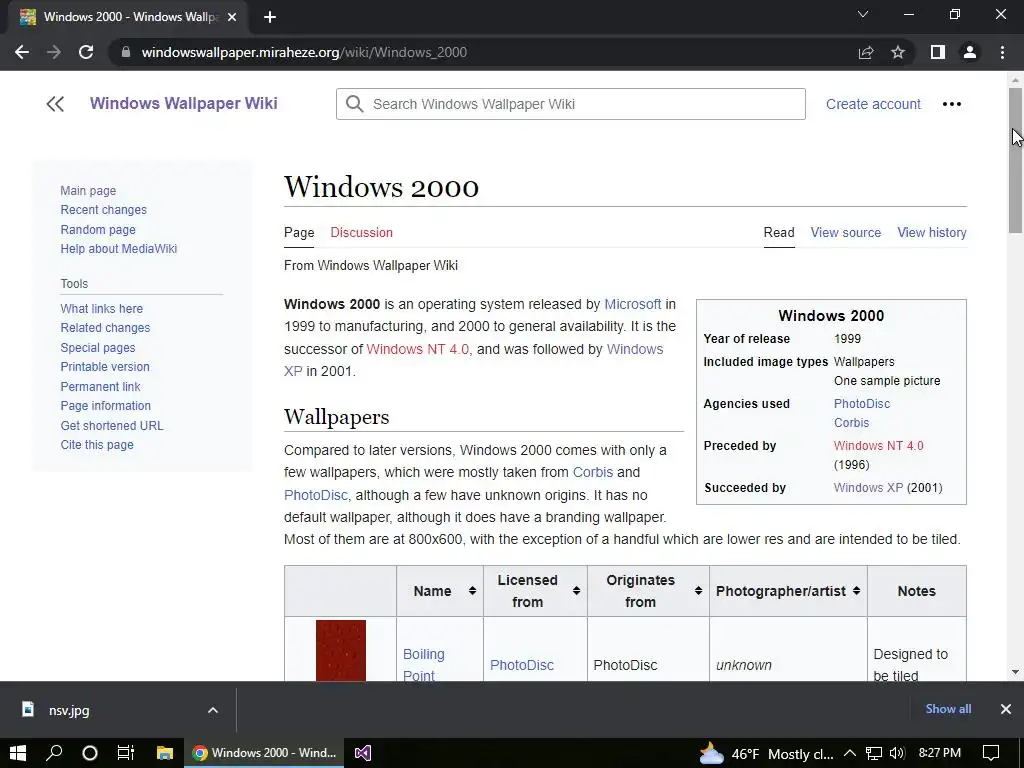The width and height of the screenshot is (1024, 768).
Task: Click the page vertical scrollbar thumb
Action: [x=1015, y=160]
